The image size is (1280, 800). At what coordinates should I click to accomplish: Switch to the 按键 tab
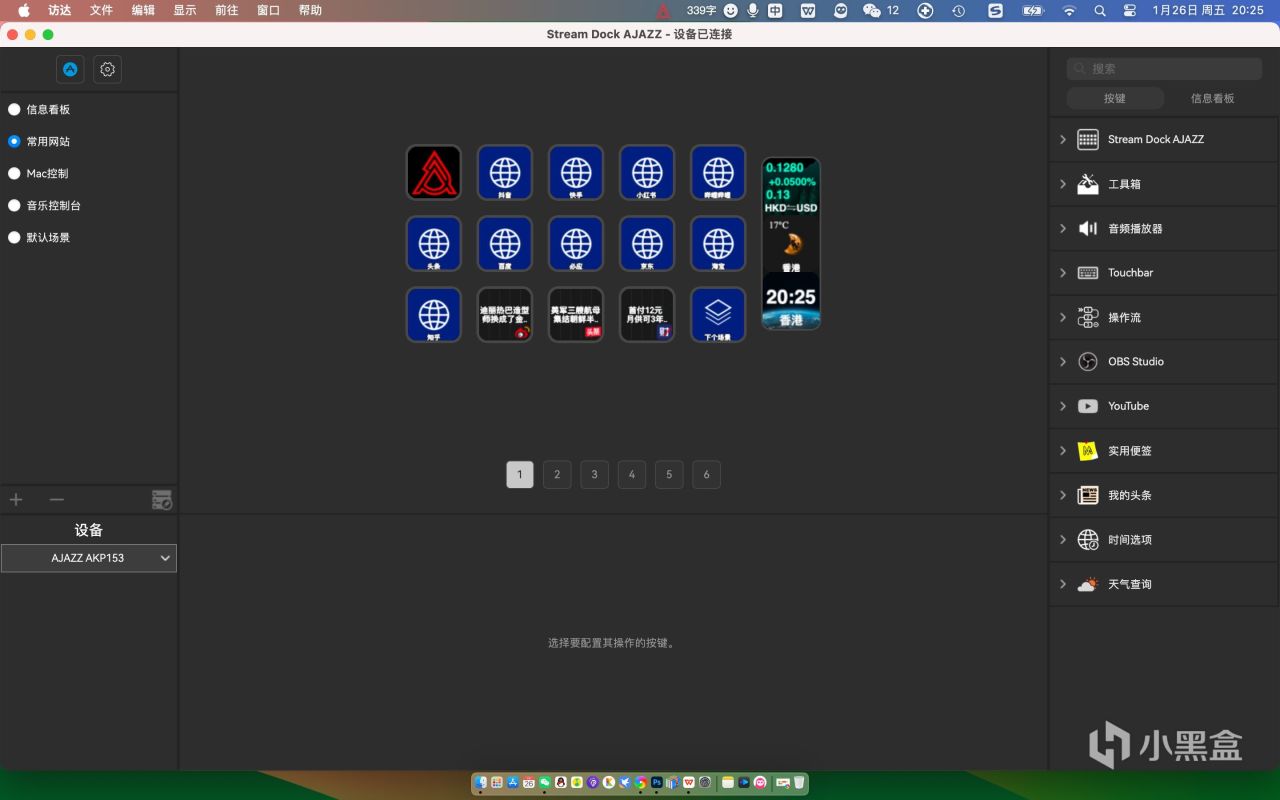pos(1115,98)
